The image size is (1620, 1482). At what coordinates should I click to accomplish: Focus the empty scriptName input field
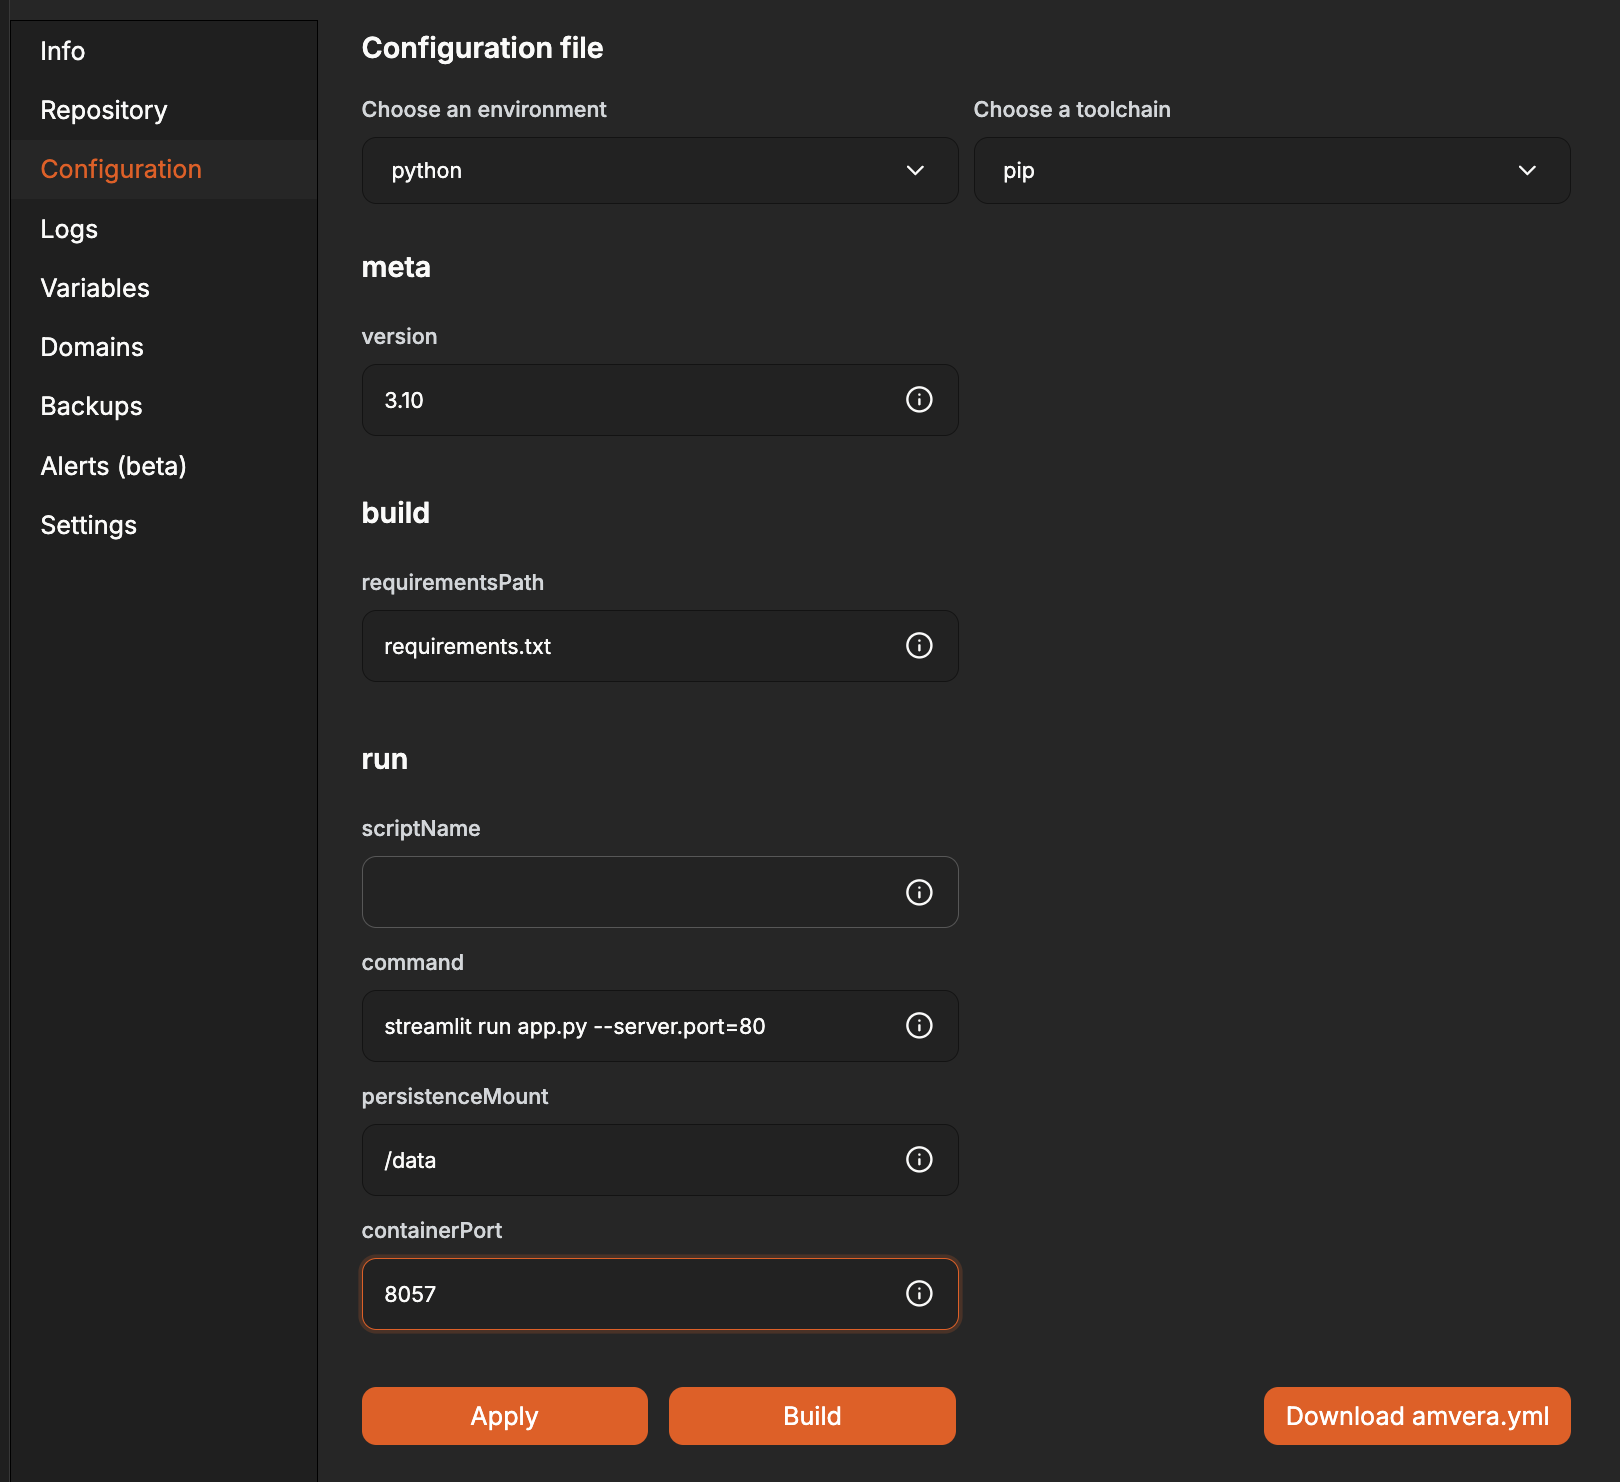coord(660,892)
